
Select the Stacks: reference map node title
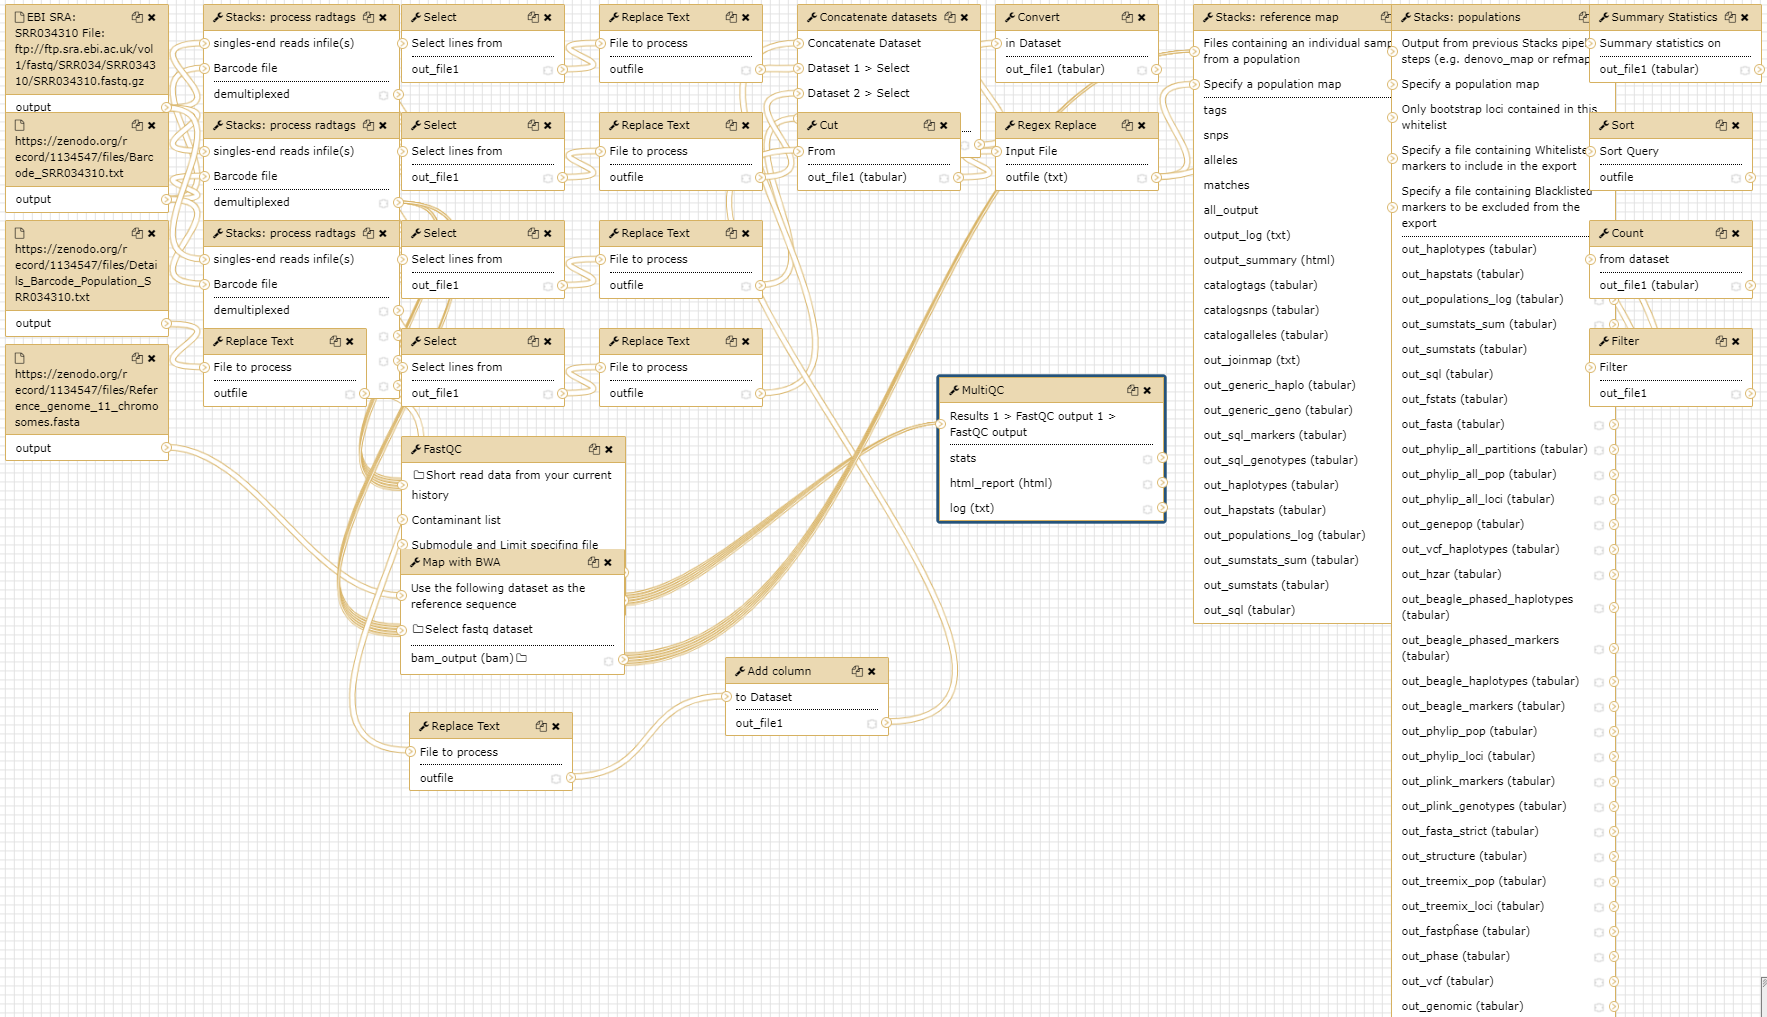pos(1276,17)
